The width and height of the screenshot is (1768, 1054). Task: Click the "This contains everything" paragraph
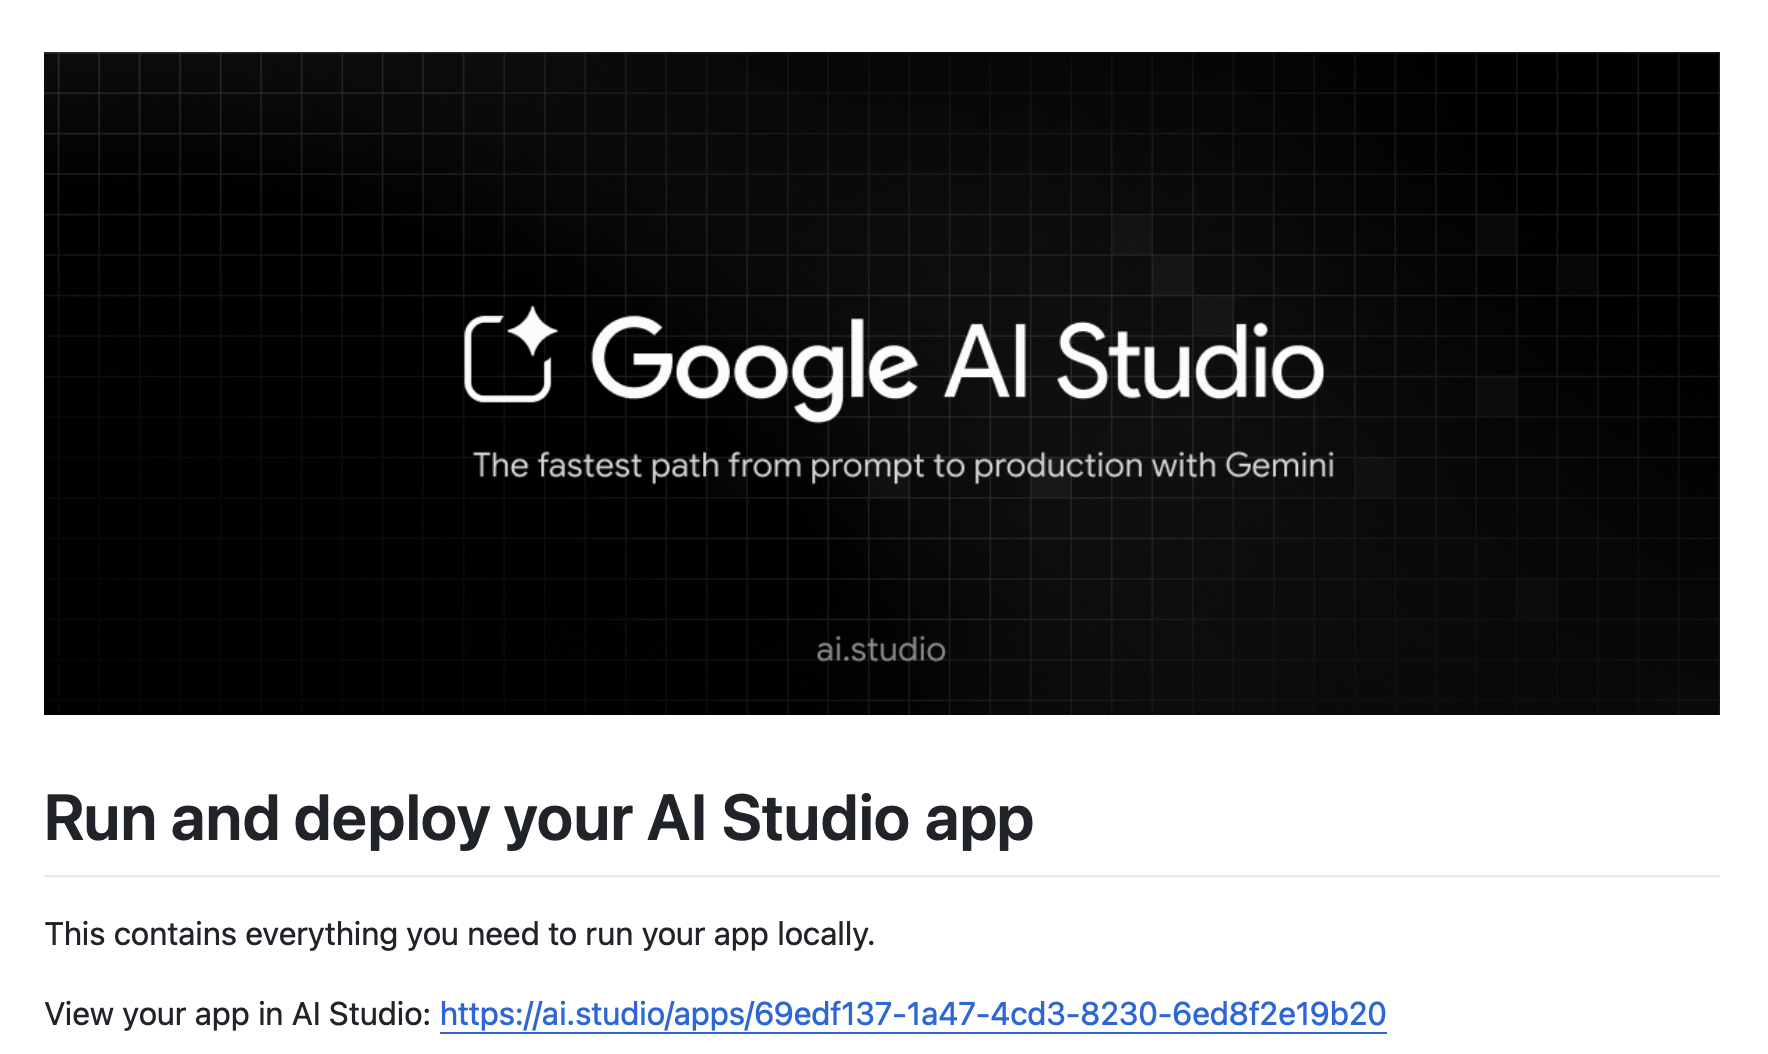(x=459, y=934)
